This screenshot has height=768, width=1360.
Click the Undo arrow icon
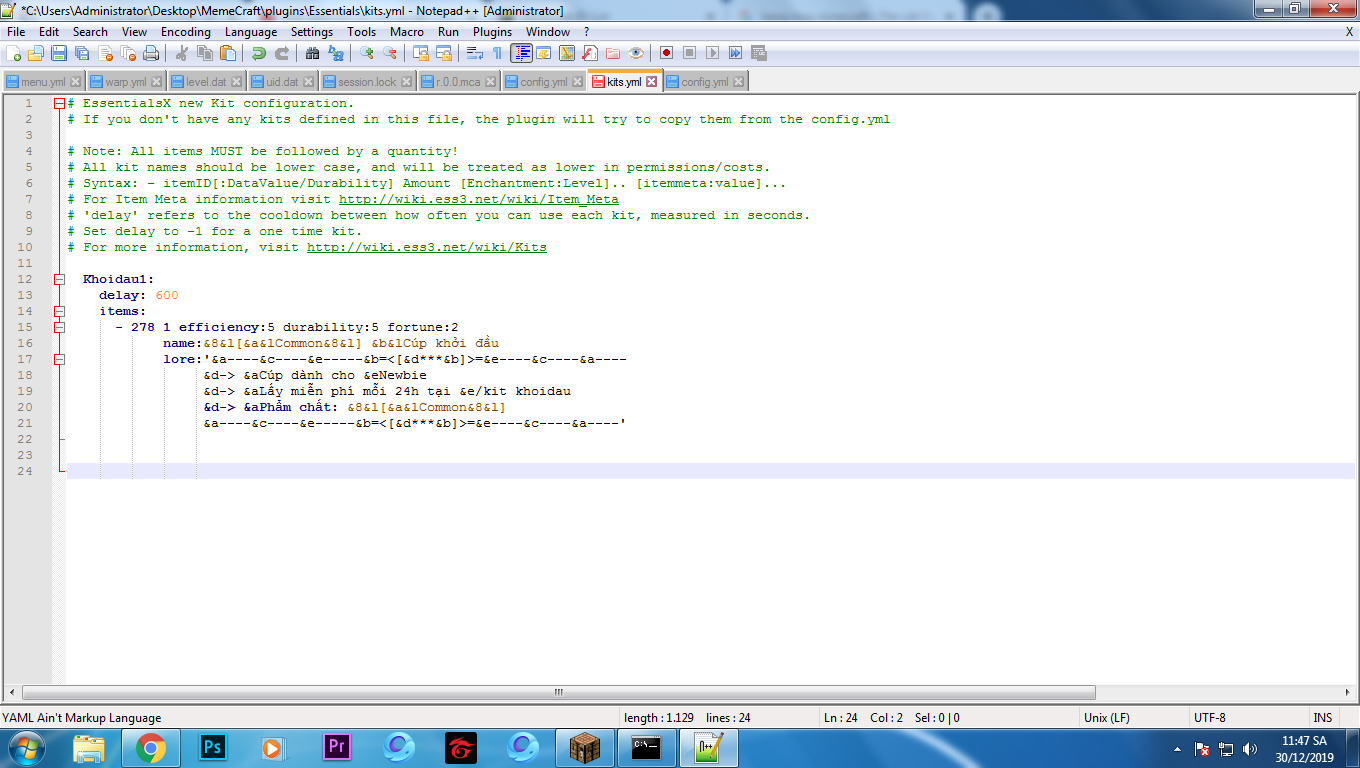click(258, 53)
